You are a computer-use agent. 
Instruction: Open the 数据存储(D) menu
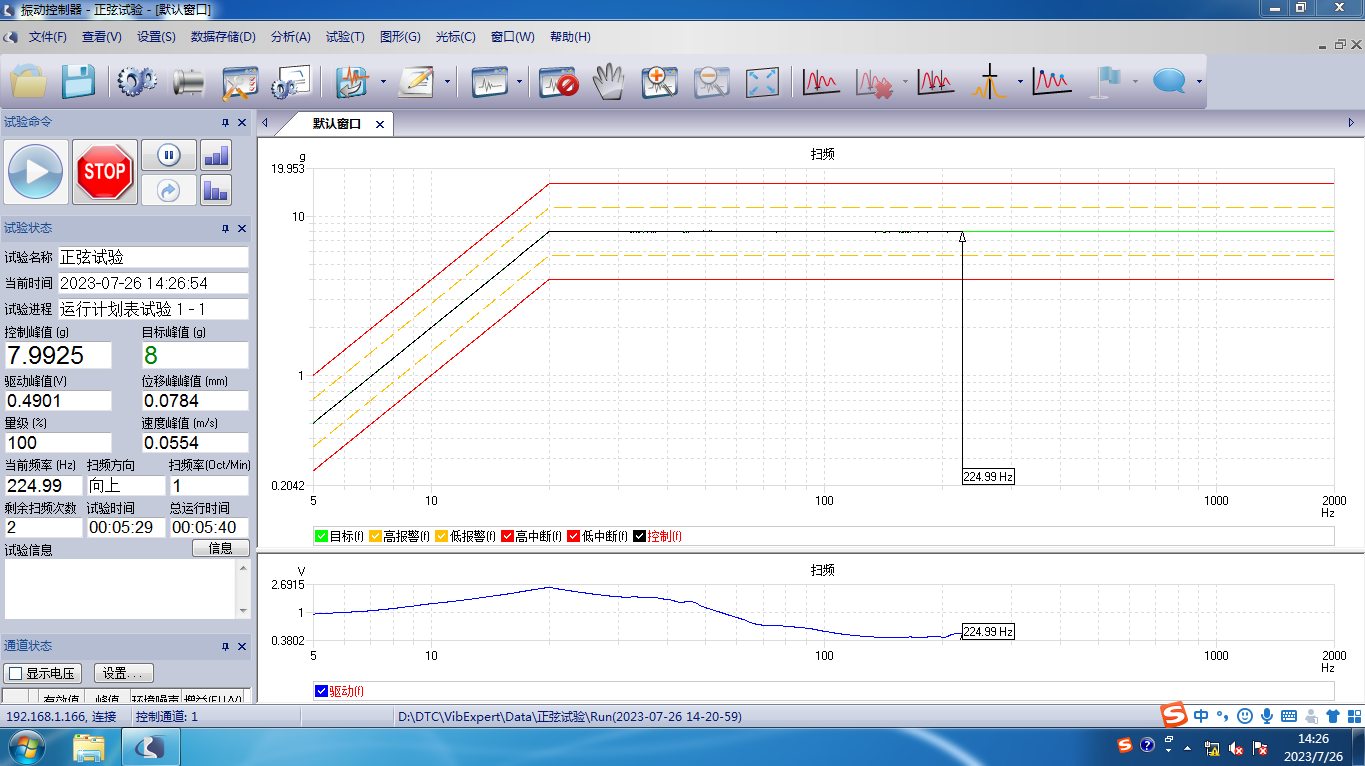[222, 37]
